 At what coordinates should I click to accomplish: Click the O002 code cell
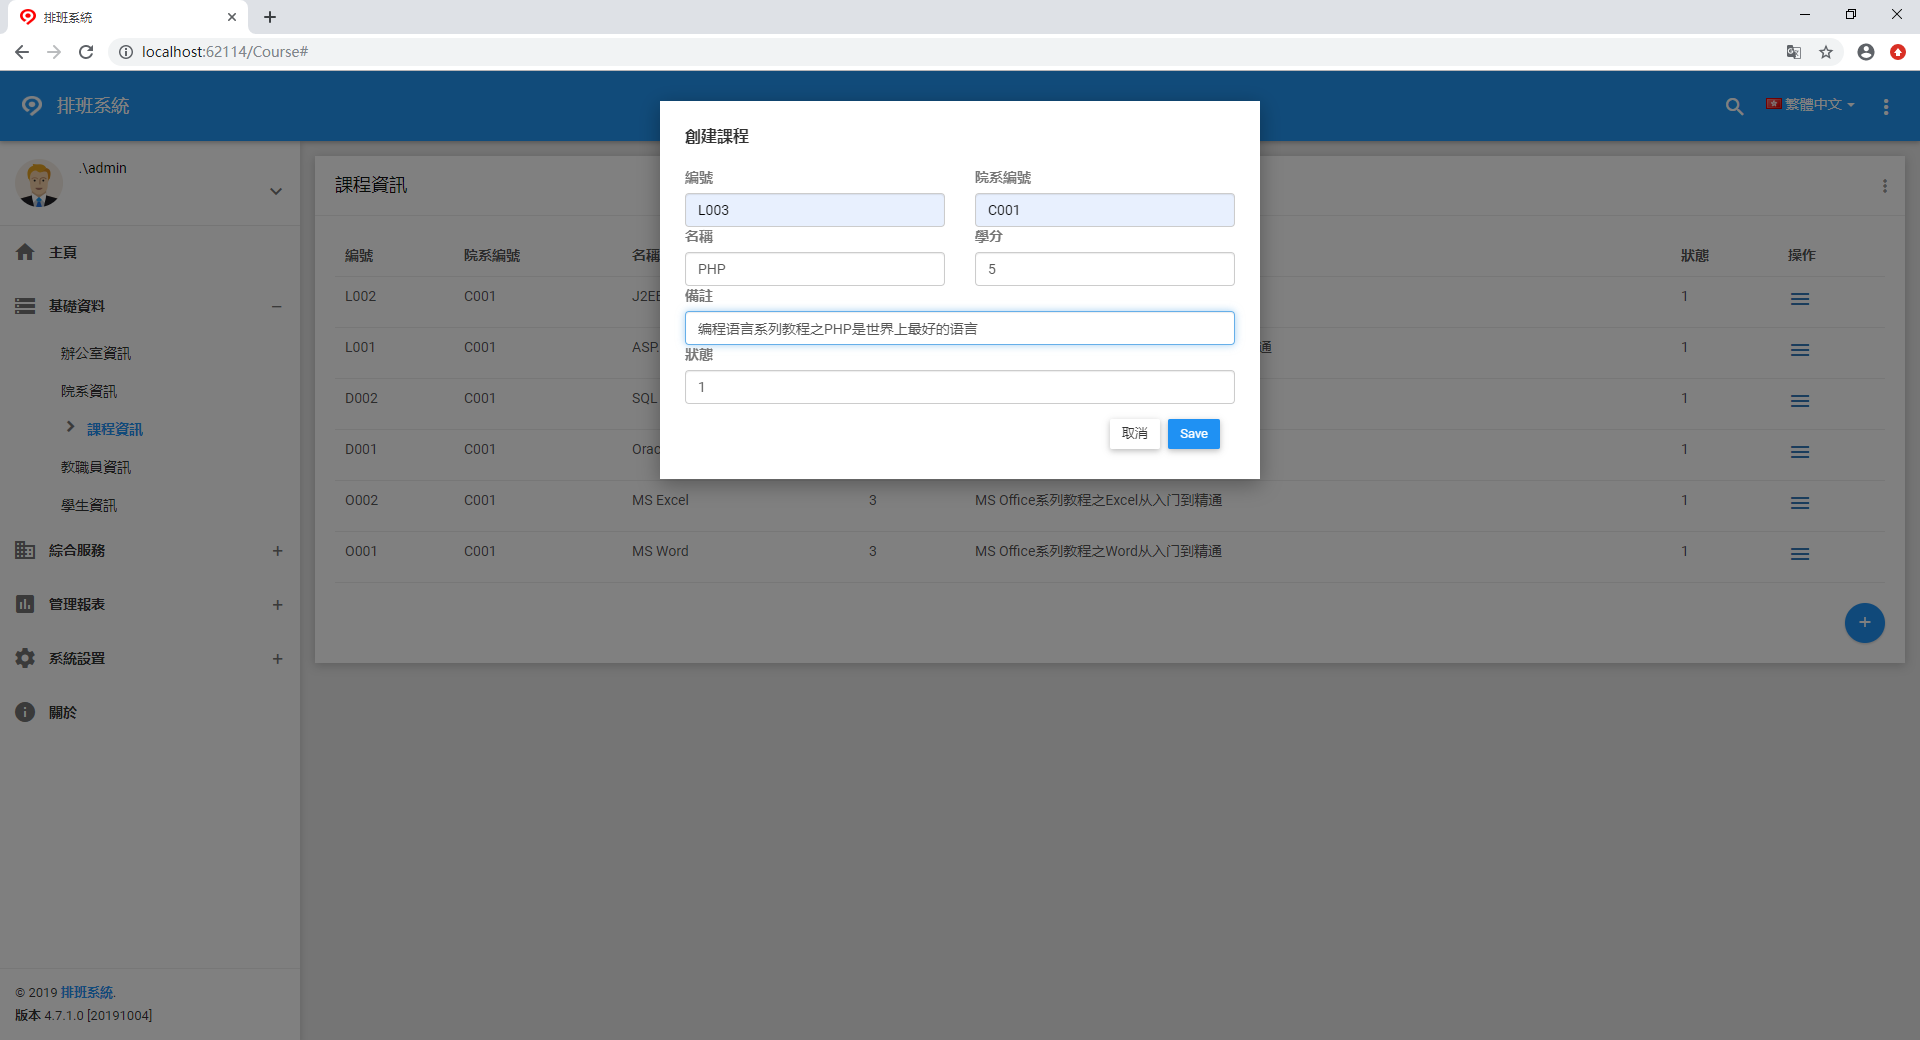(361, 500)
